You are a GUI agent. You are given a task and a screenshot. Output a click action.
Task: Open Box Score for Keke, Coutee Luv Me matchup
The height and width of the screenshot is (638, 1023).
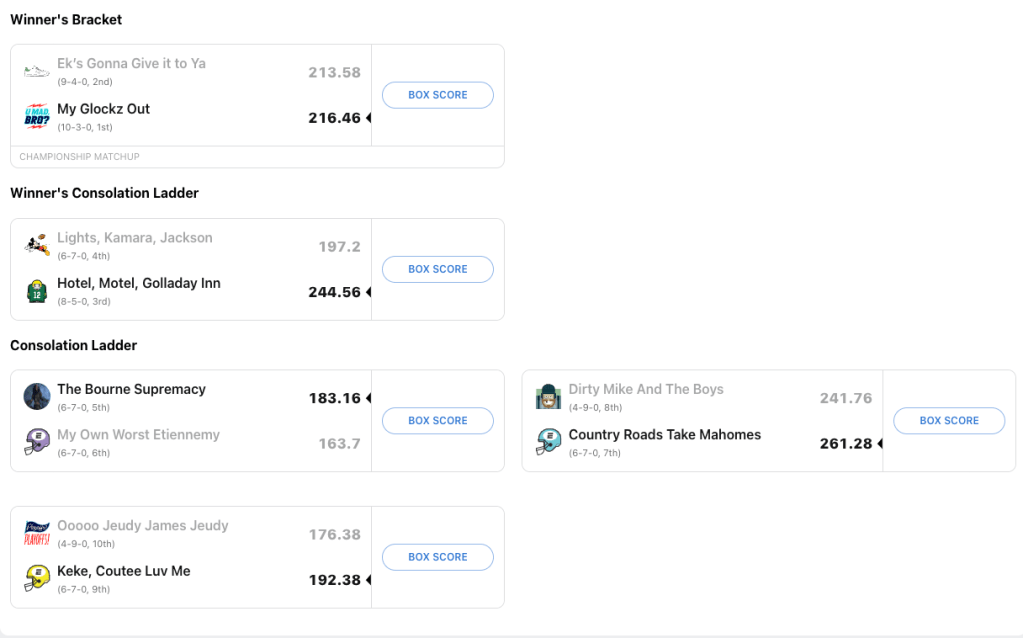coord(437,557)
